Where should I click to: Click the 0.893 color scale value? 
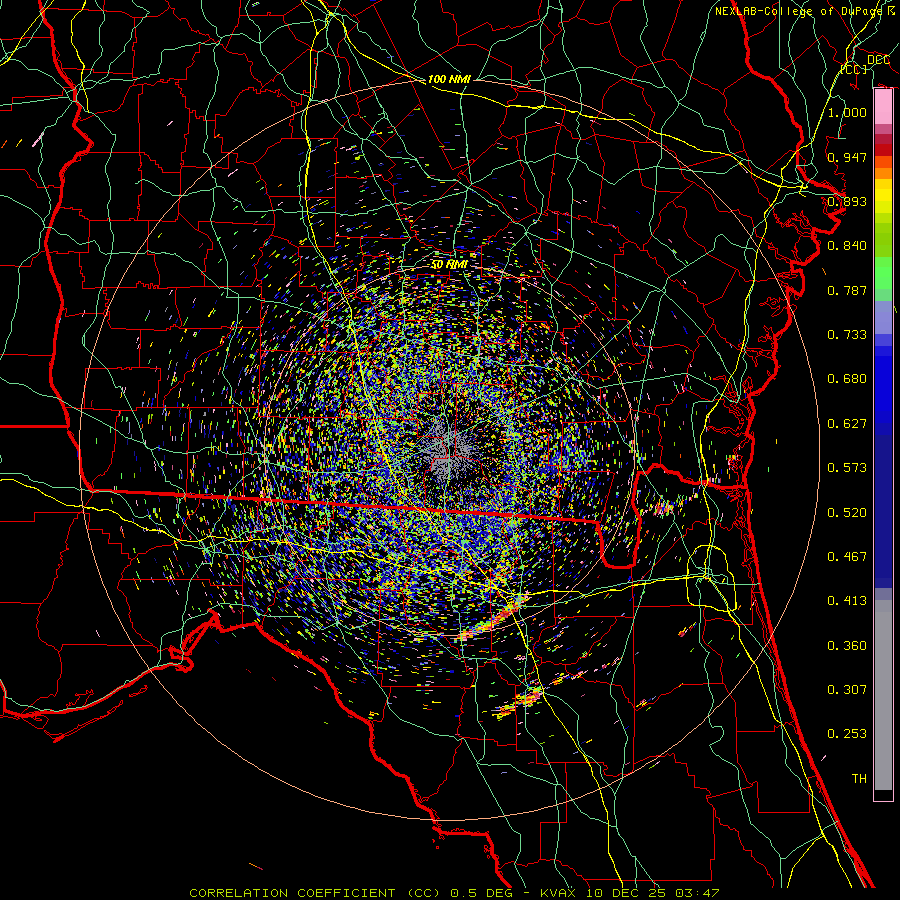[847, 201]
